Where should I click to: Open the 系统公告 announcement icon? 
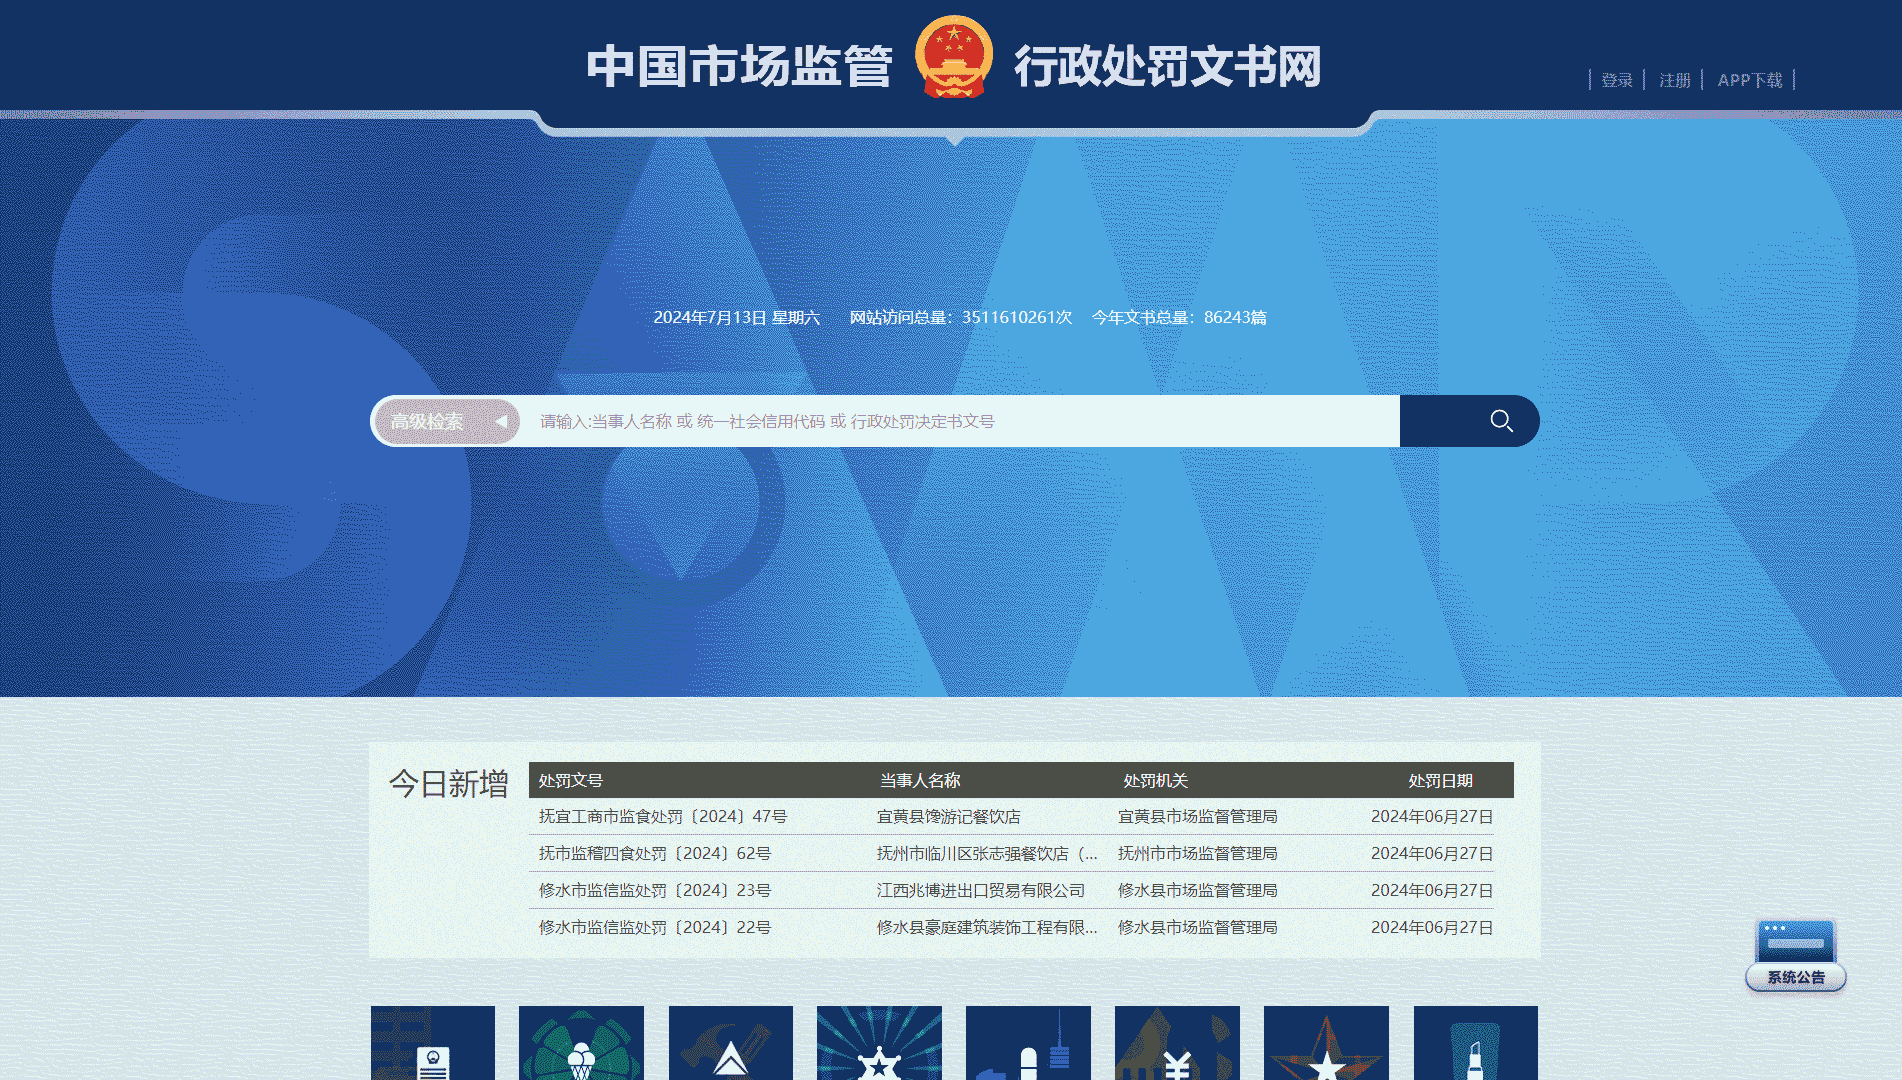coord(1796,955)
